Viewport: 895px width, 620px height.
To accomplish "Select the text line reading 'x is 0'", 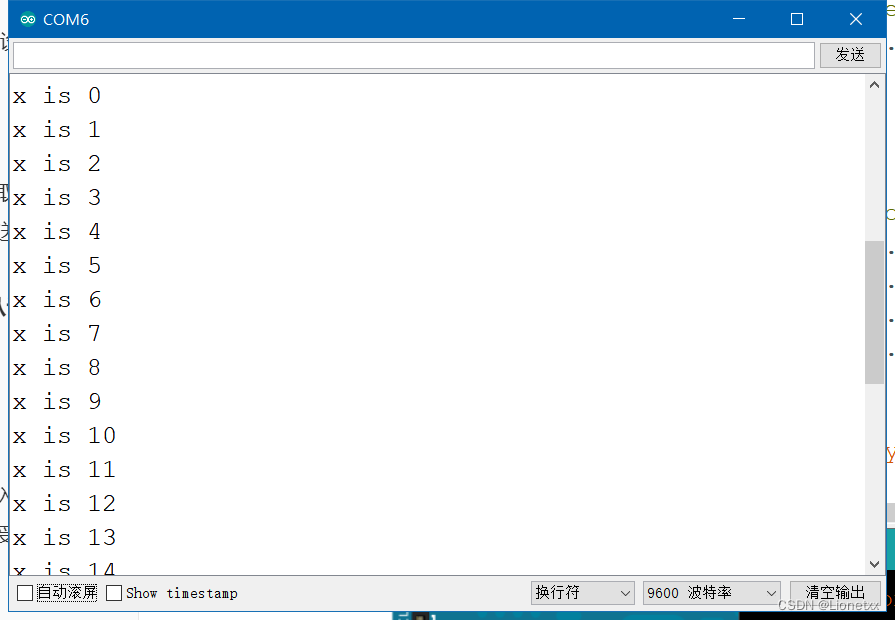I will [x=57, y=95].
